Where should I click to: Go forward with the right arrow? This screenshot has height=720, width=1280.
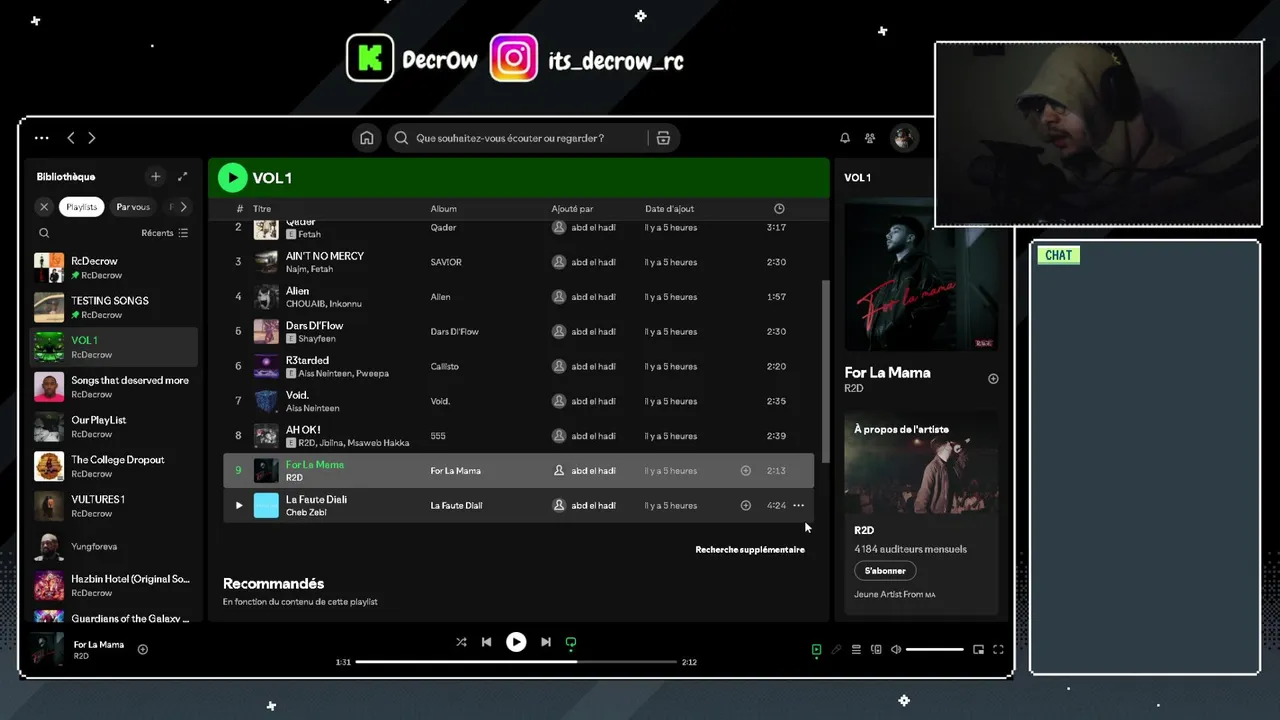coord(92,138)
